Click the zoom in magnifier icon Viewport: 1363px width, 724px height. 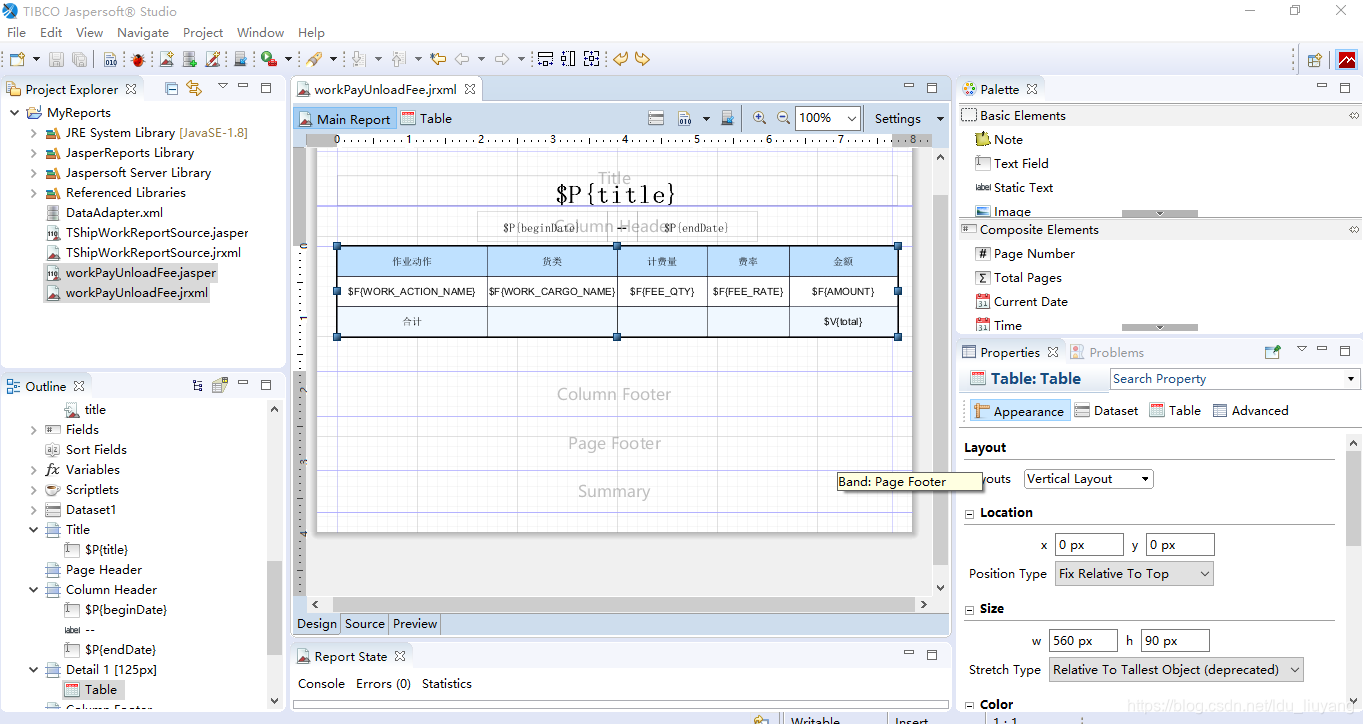(x=760, y=118)
